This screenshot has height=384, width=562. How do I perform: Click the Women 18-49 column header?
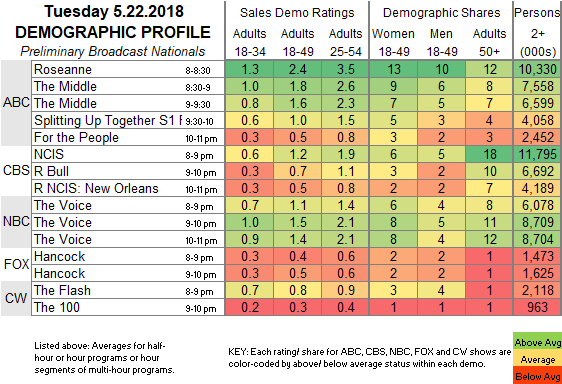pos(394,43)
